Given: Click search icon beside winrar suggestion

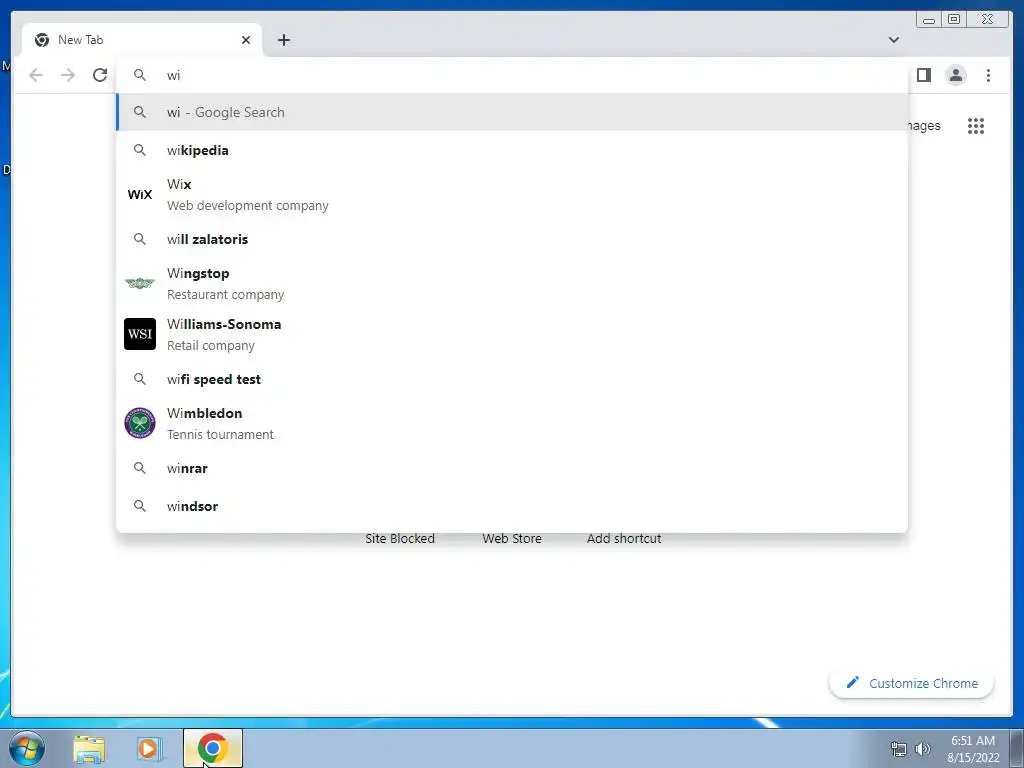Looking at the screenshot, I should coord(140,468).
